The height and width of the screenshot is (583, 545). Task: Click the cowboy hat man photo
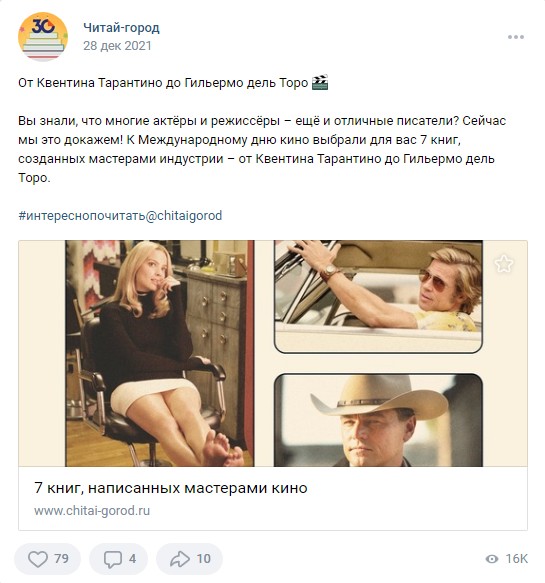coord(378,420)
